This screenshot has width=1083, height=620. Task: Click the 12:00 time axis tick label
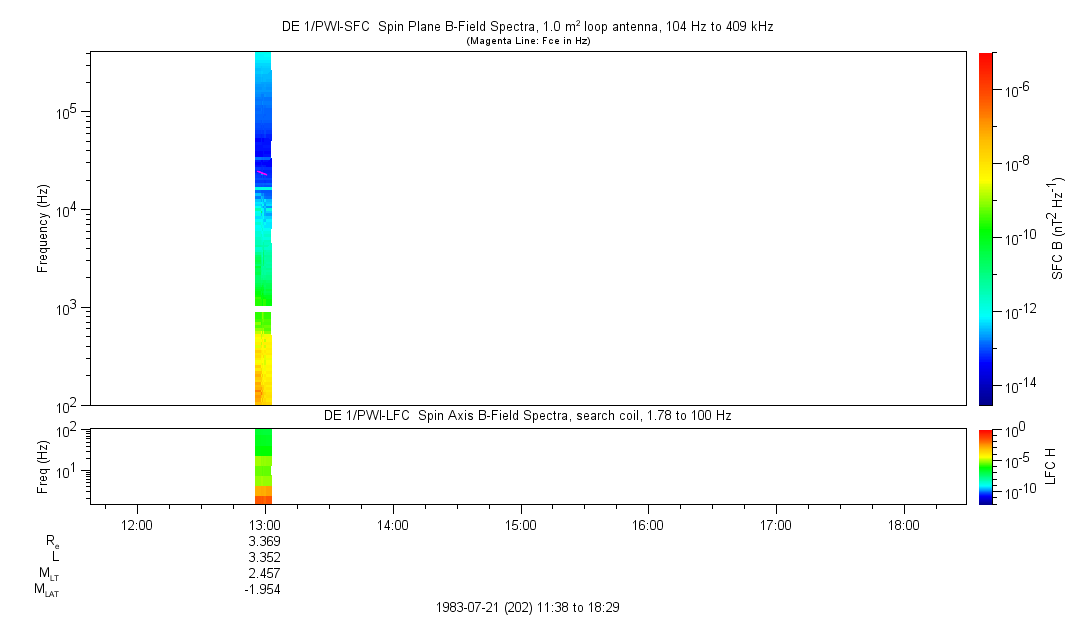click(x=136, y=524)
